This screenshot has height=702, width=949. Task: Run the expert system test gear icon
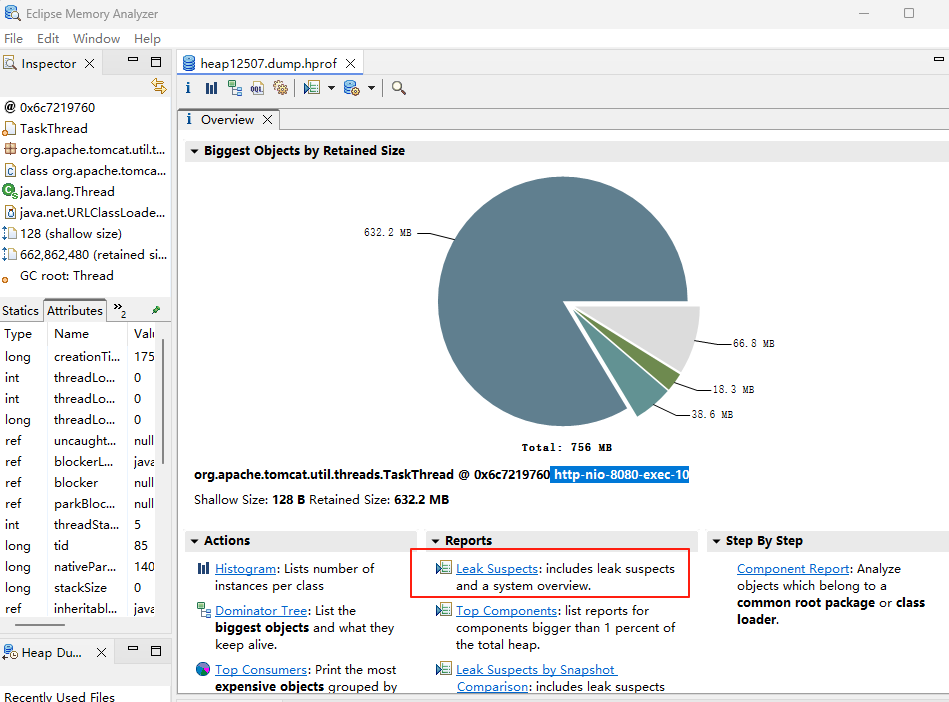(x=281, y=87)
